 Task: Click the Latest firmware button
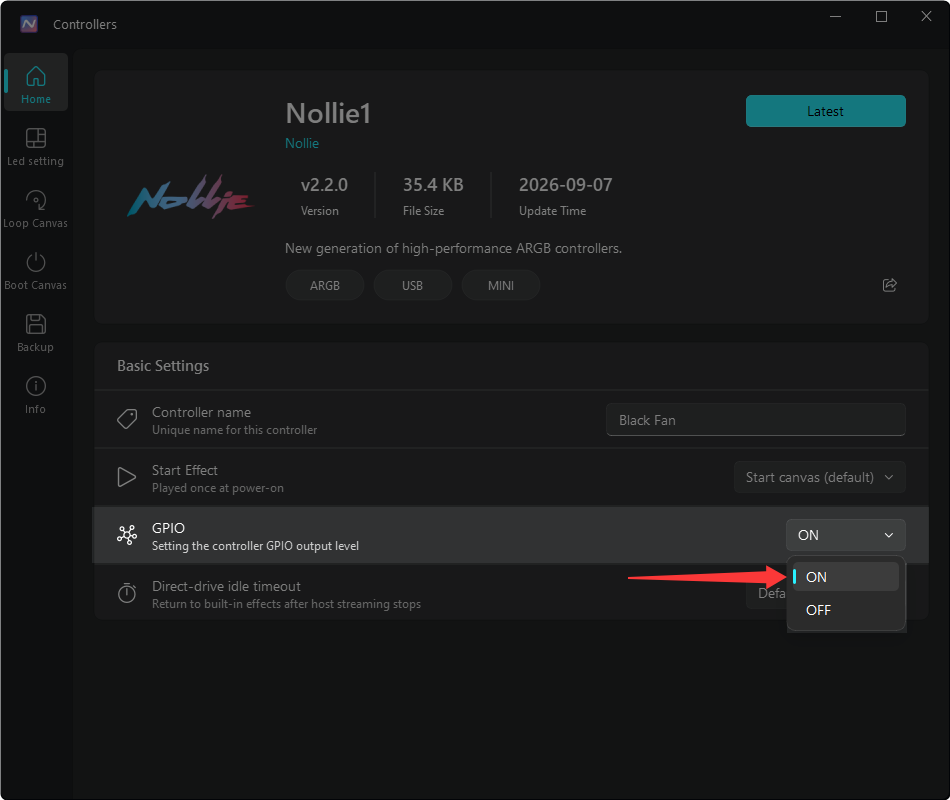click(825, 111)
